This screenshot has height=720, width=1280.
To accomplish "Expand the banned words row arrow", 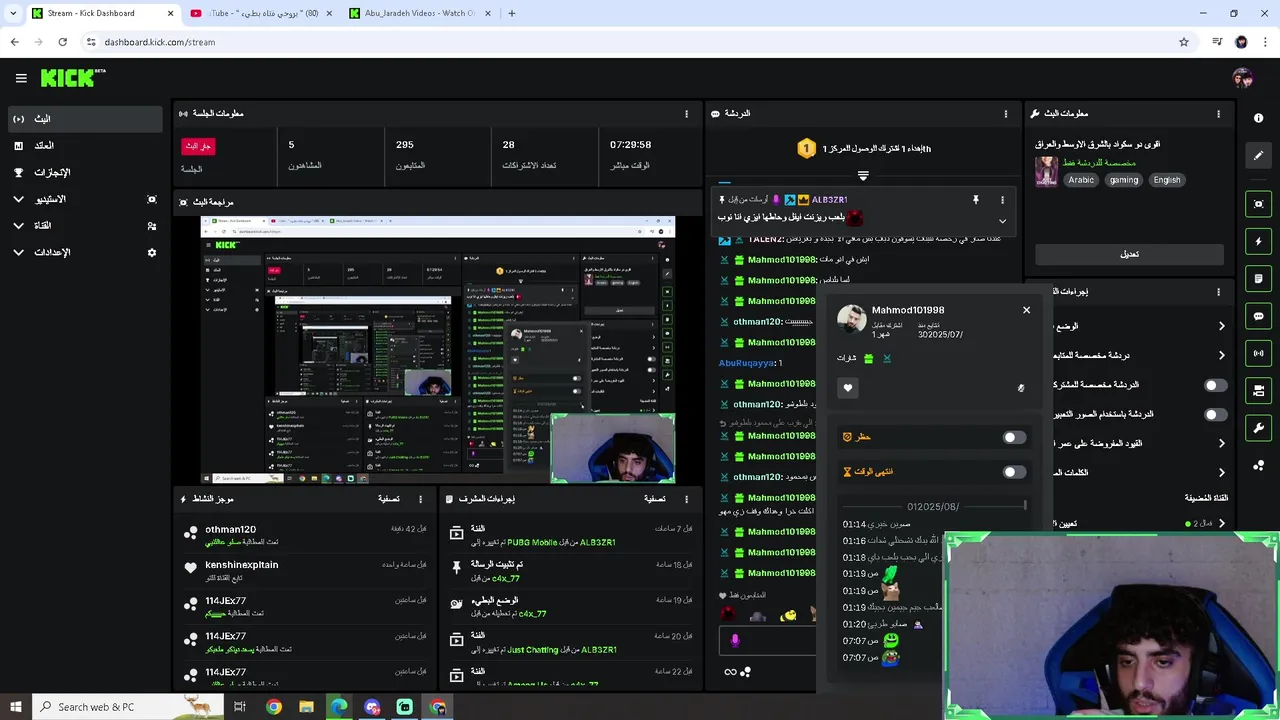I will [1221, 472].
